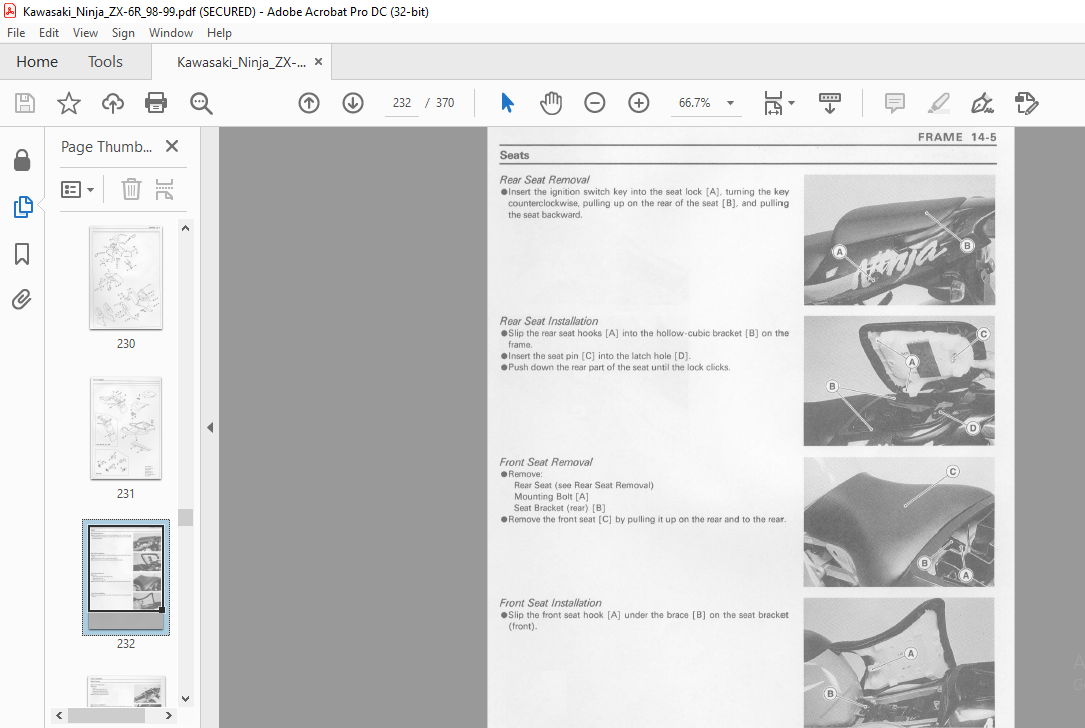1085x728 pixels.
Task: Click the total page count 370
Action: pos(445,103)
